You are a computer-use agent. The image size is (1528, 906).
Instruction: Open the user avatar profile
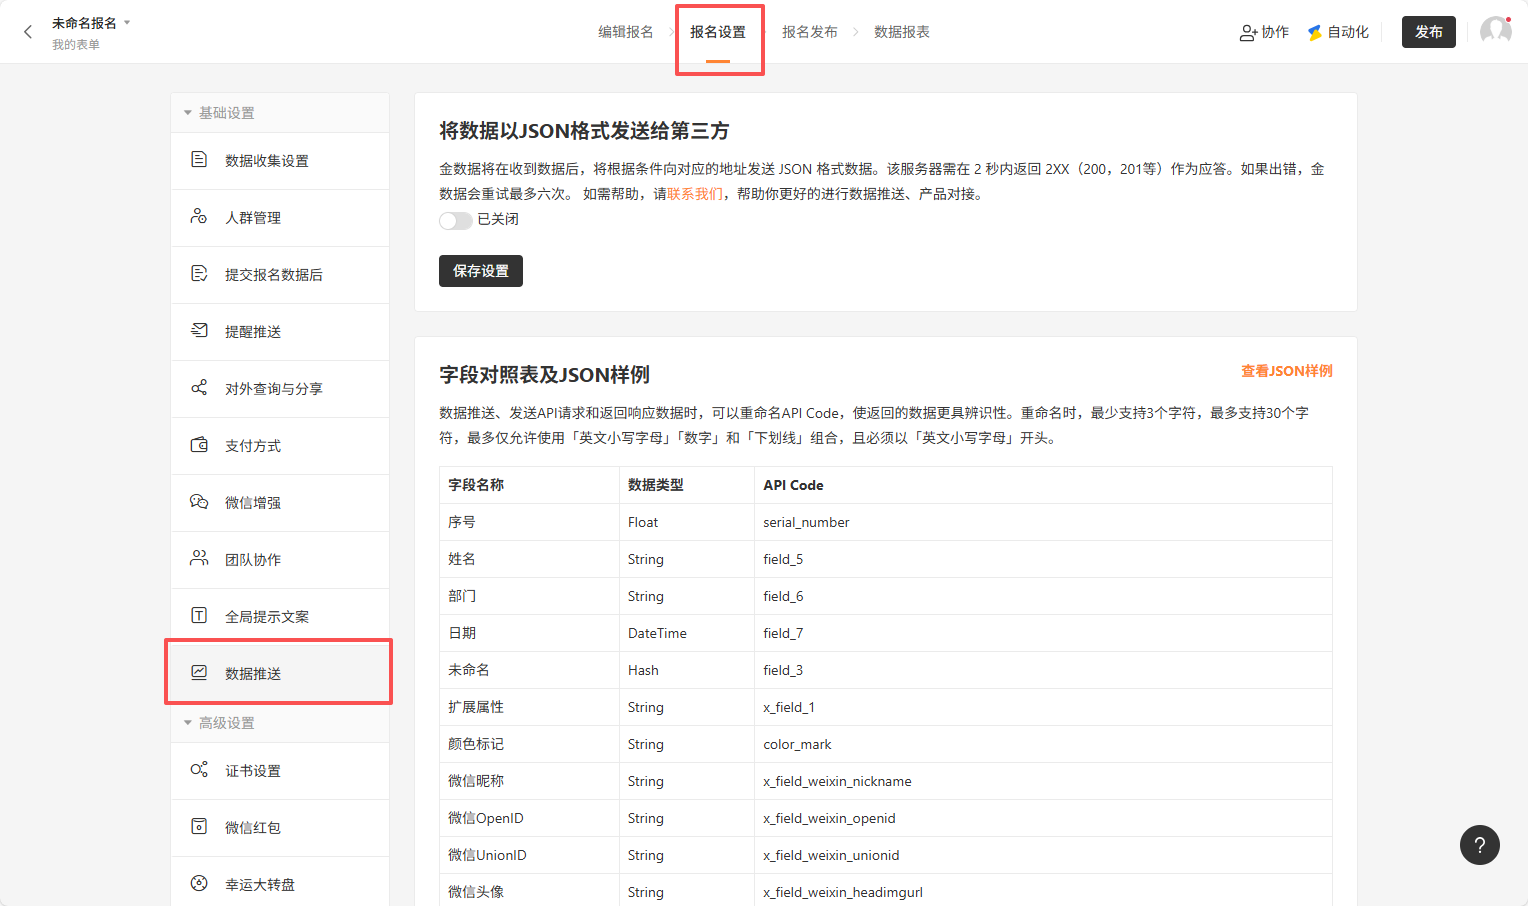(1495, 31)
